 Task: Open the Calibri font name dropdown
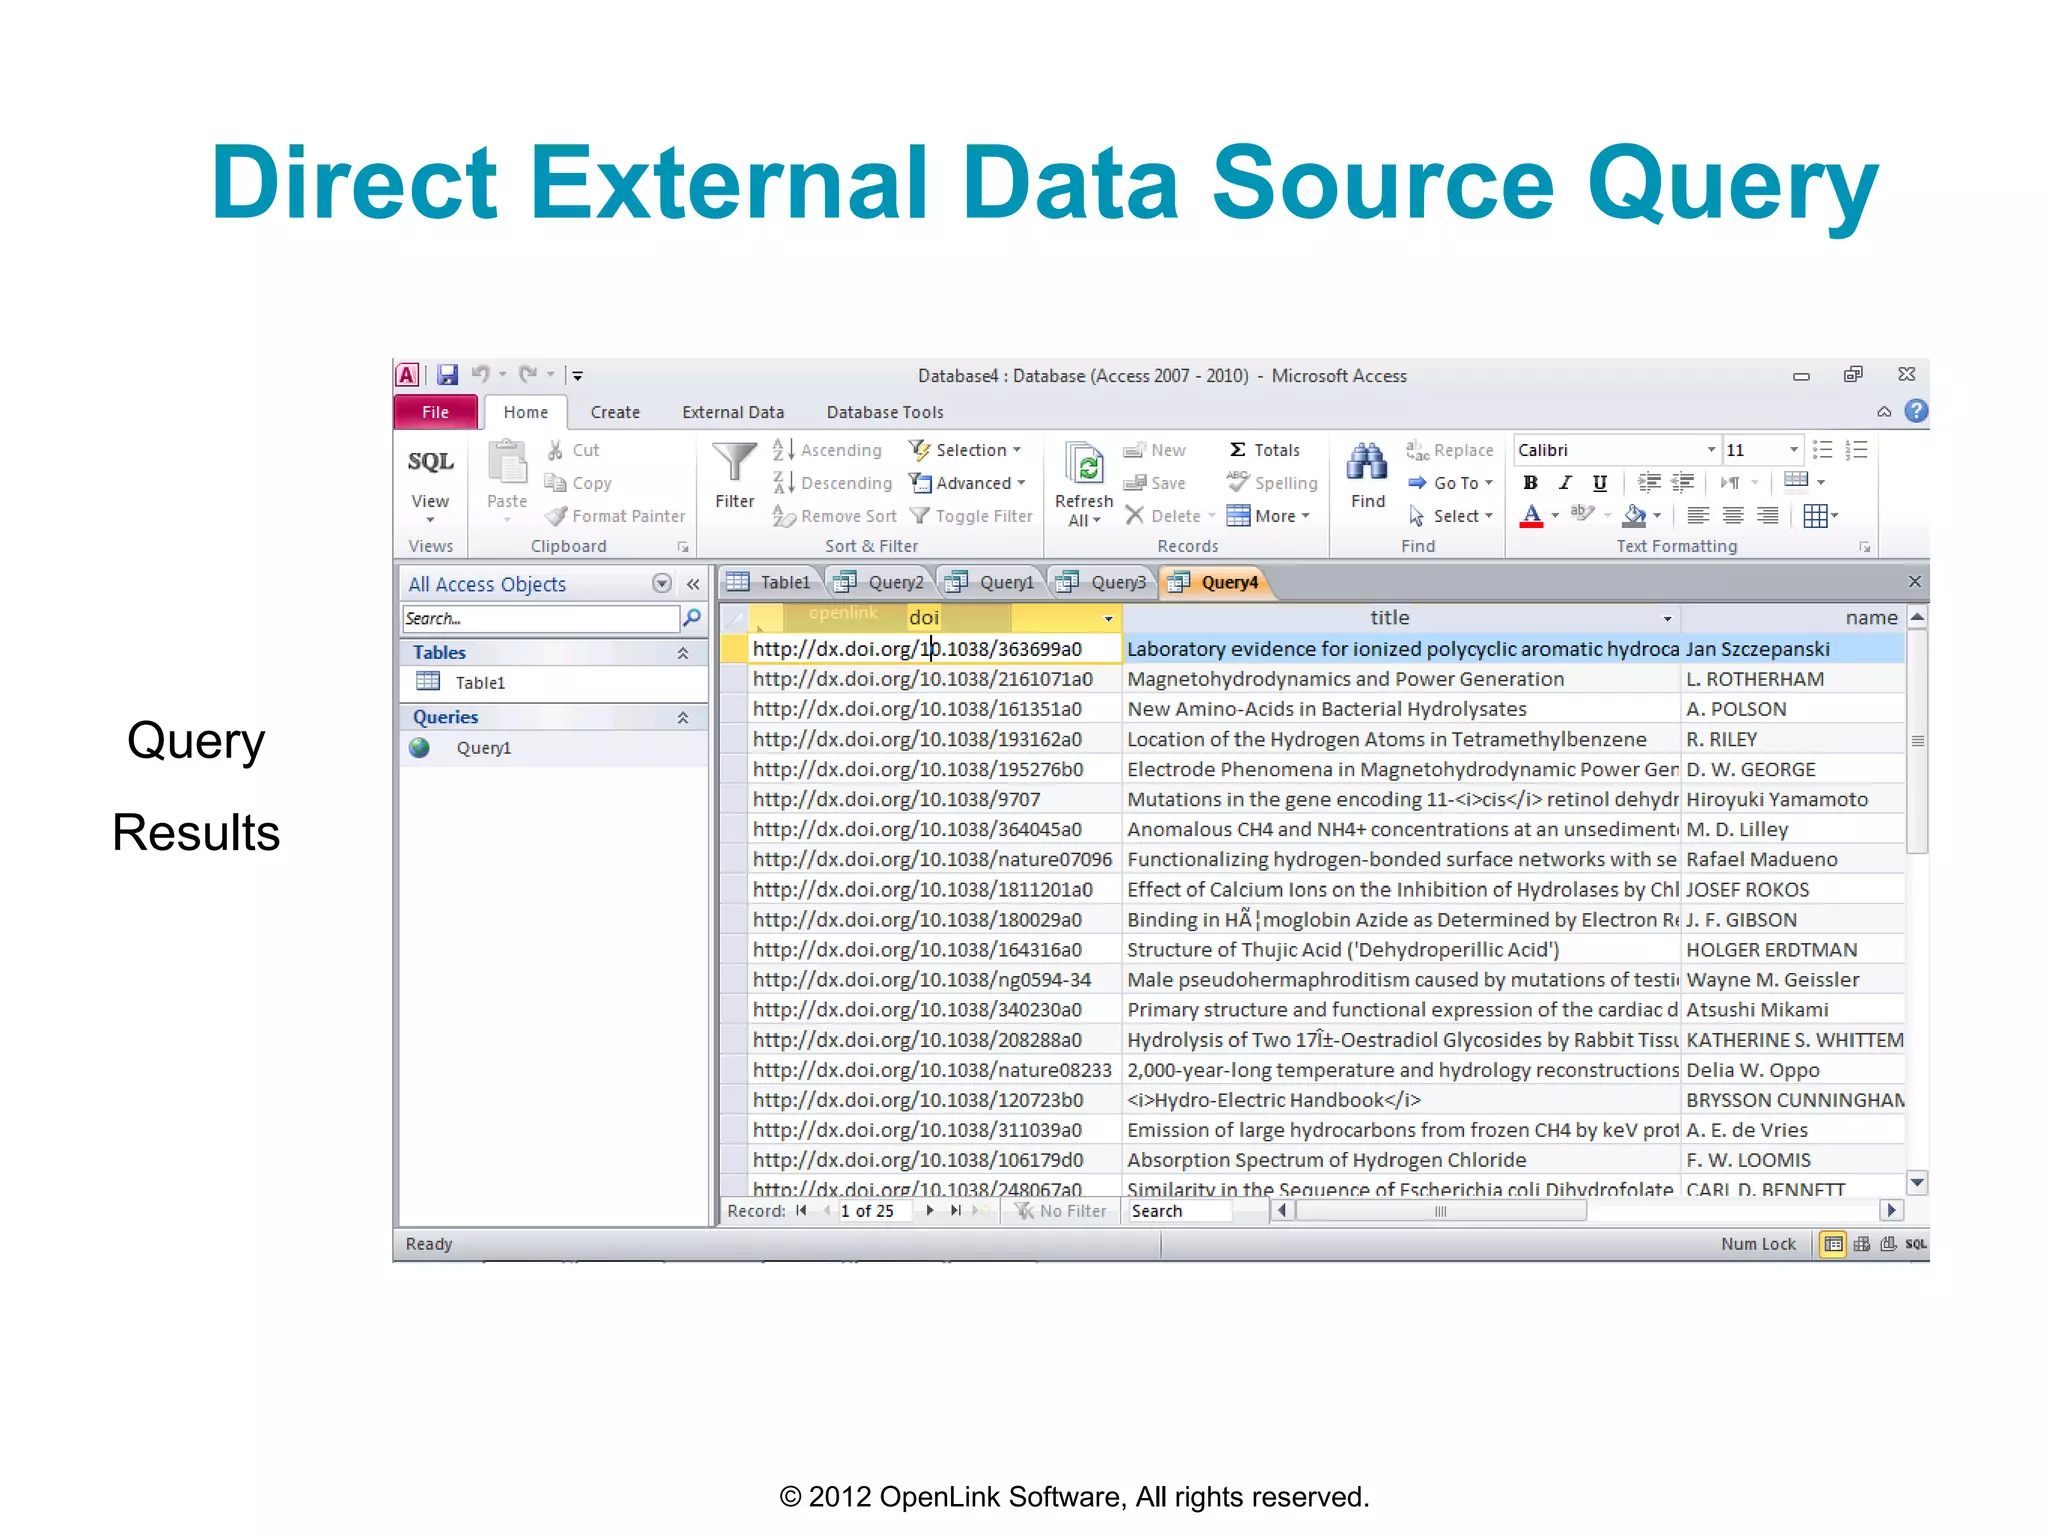coord(1711,450)
